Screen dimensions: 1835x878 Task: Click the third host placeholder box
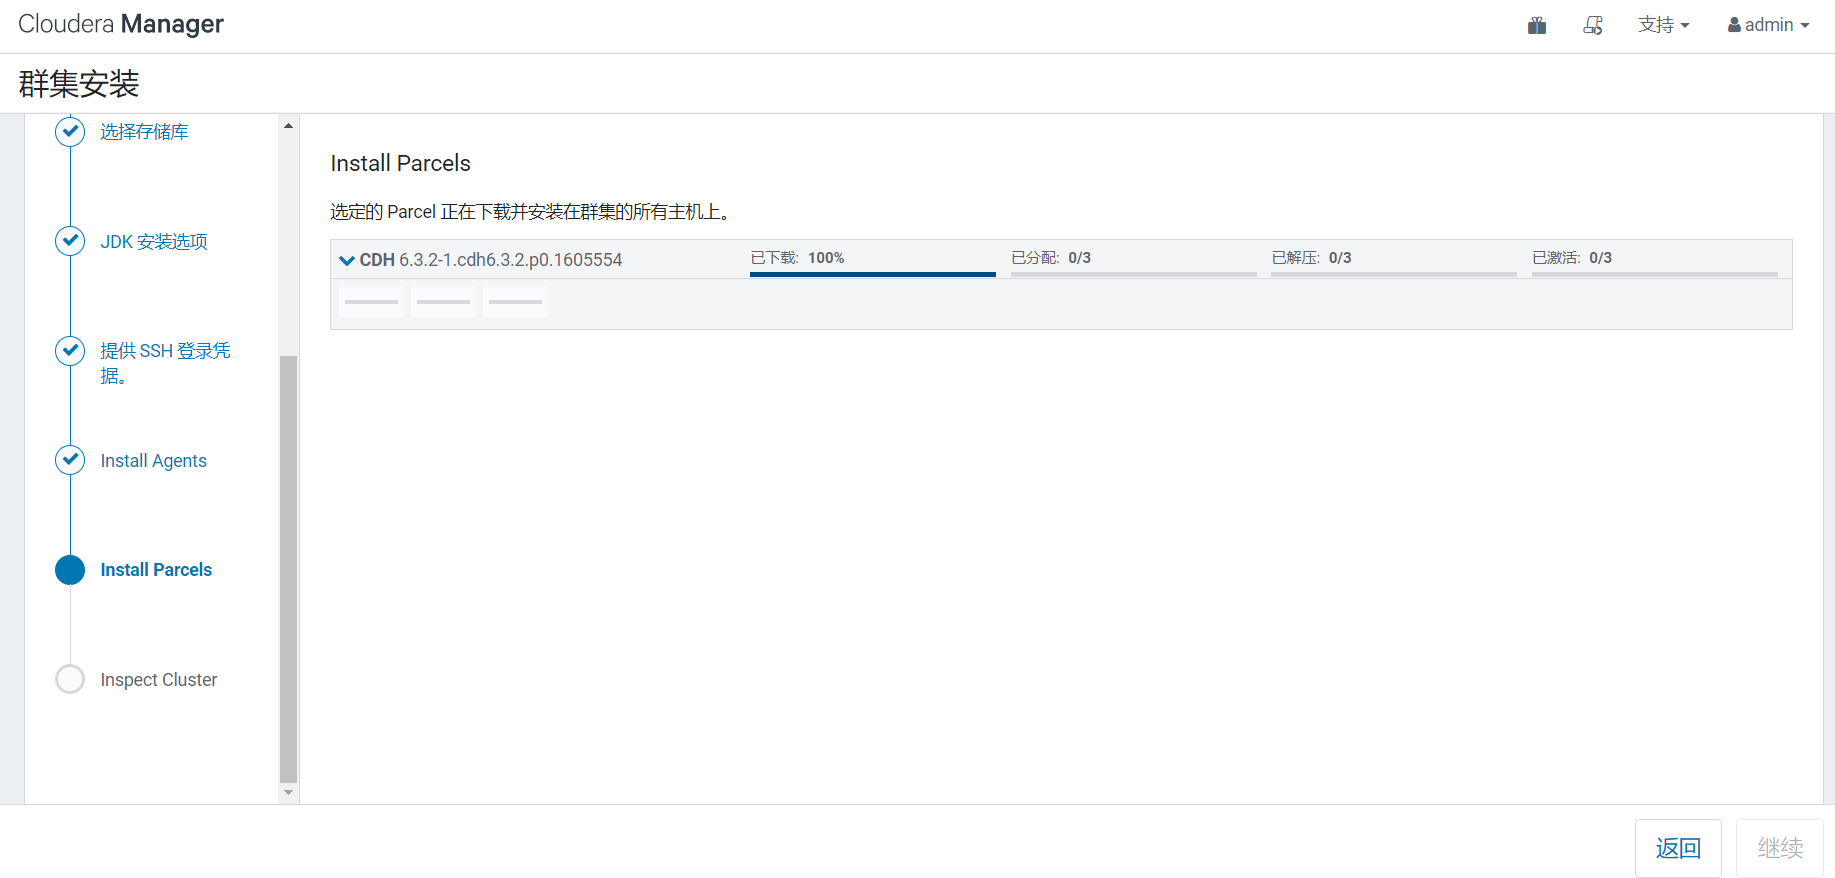(515, 302)
